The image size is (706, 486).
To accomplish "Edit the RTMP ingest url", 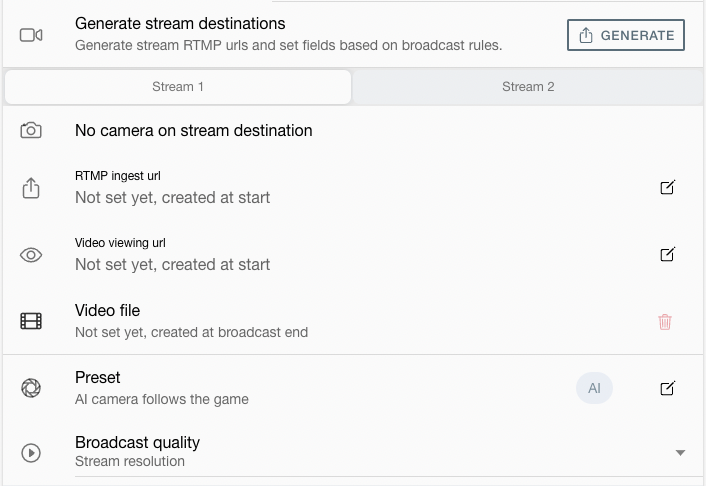I will tap(667, 187).
